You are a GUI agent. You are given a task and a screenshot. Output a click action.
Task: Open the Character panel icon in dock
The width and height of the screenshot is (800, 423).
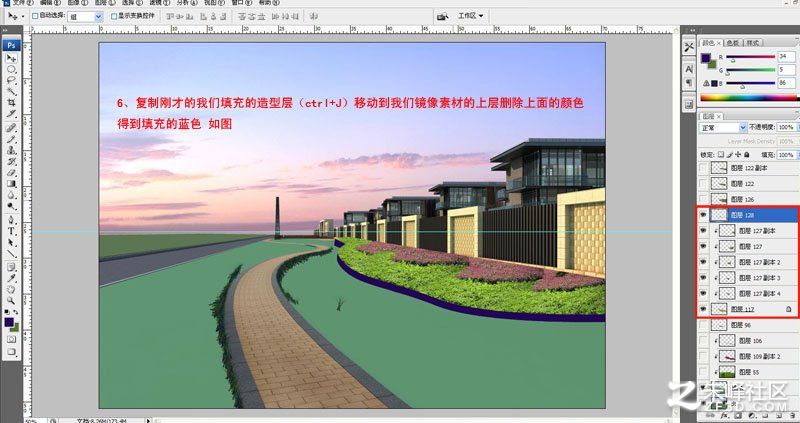[x=689, y=69]
